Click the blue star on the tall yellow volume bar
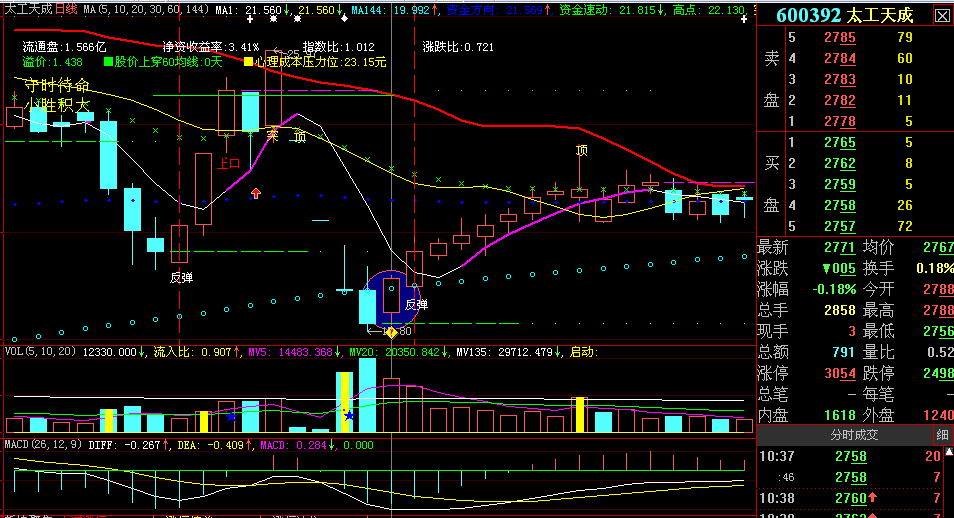954x518 pixels. [349, 416]
